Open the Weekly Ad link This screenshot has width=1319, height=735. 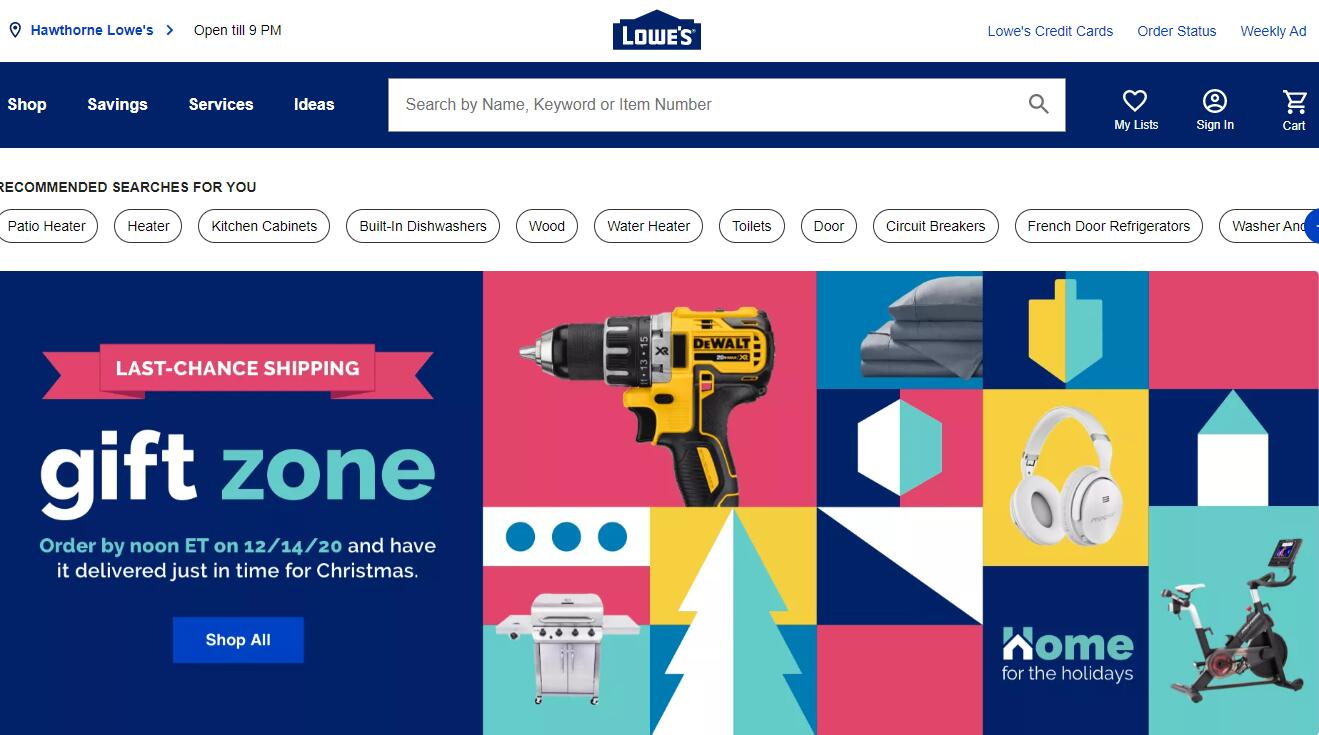pos(1273,31)
